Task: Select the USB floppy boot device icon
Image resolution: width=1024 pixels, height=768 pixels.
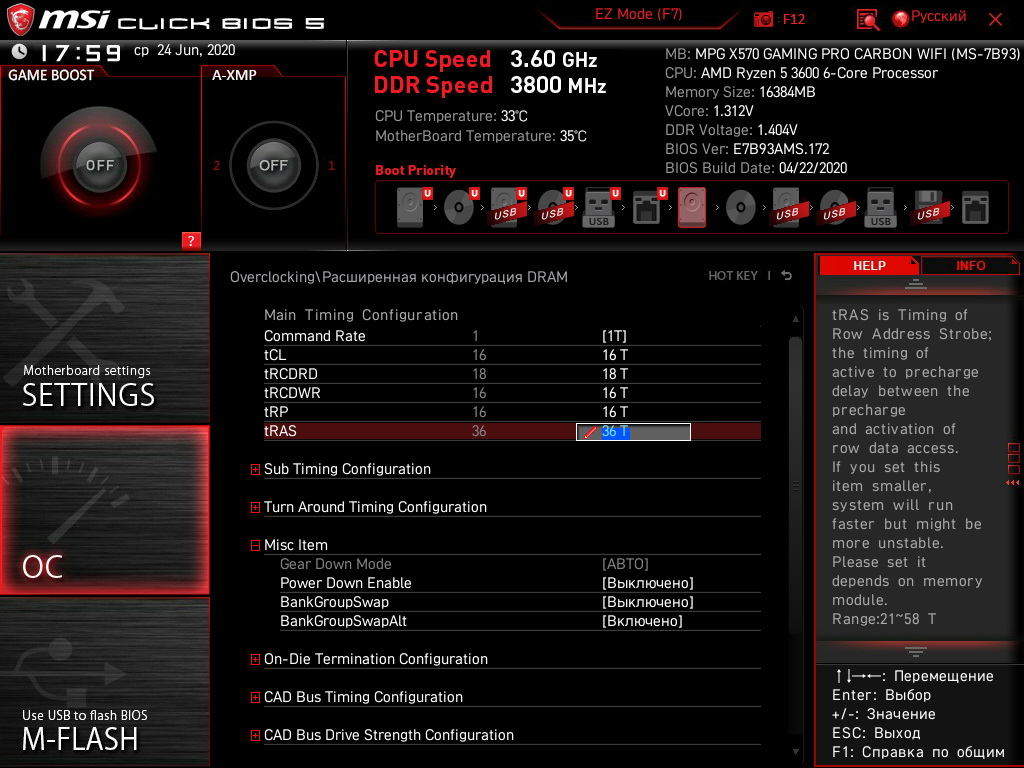Action: tap(928, 208)
